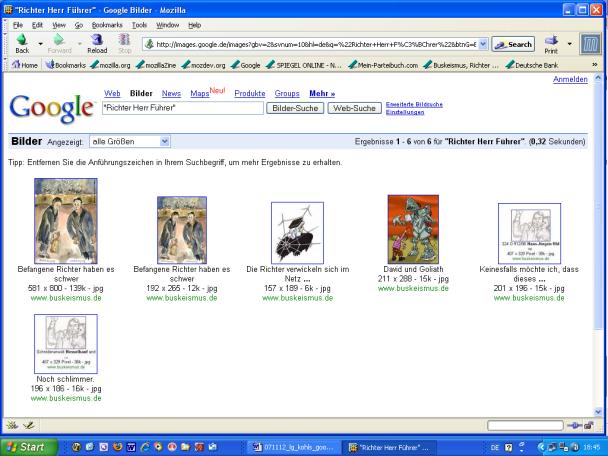
Task: Click the 'Mehr »' link
Action: tap(322, 93)
